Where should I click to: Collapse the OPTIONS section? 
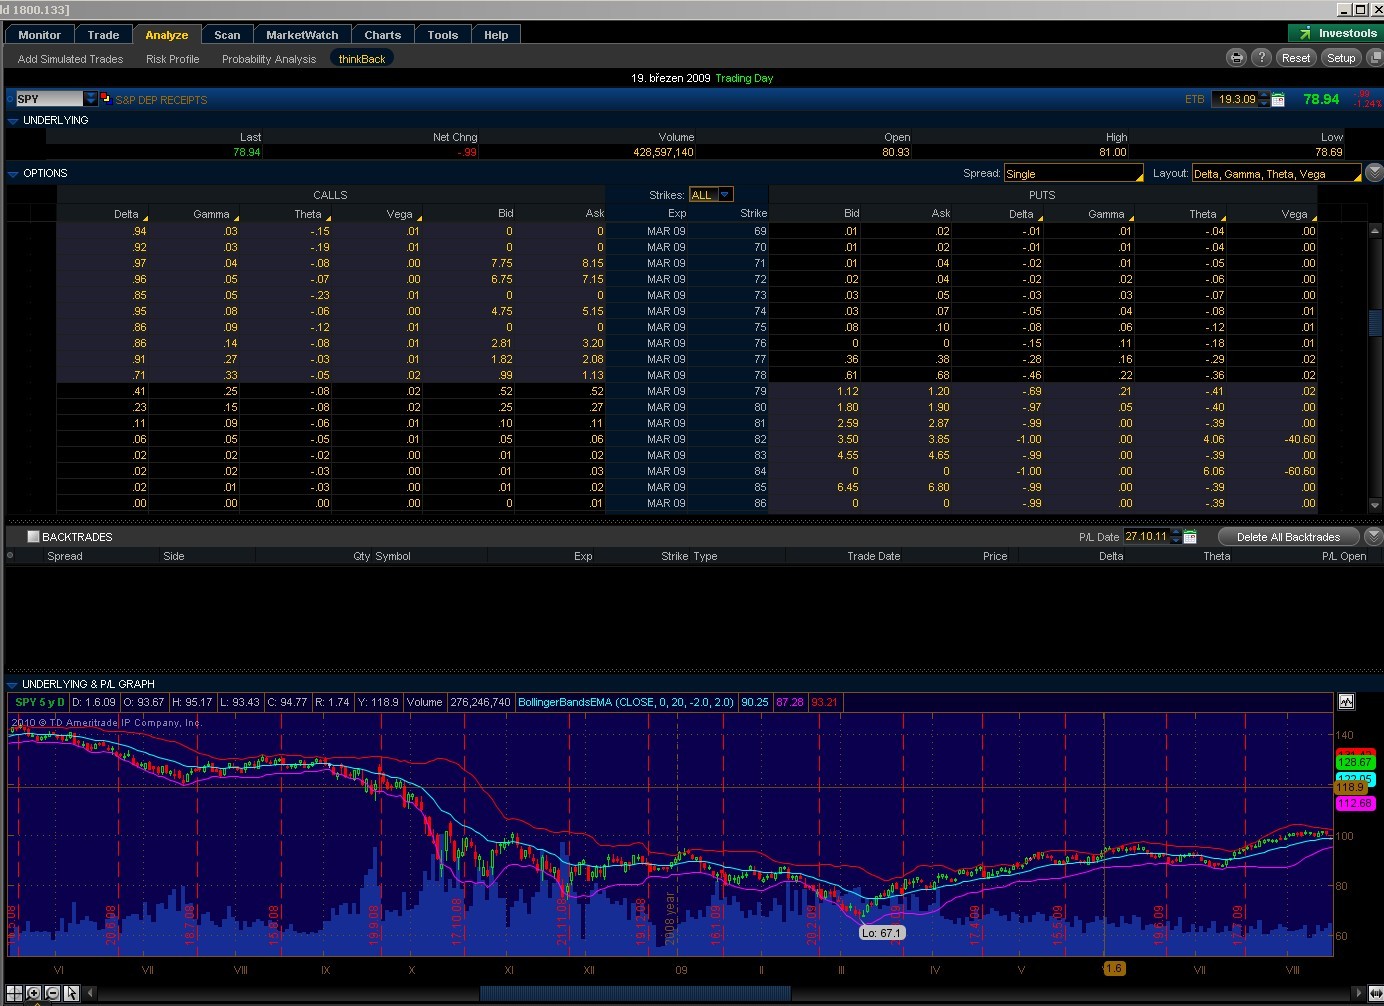[x=13, y=174]
